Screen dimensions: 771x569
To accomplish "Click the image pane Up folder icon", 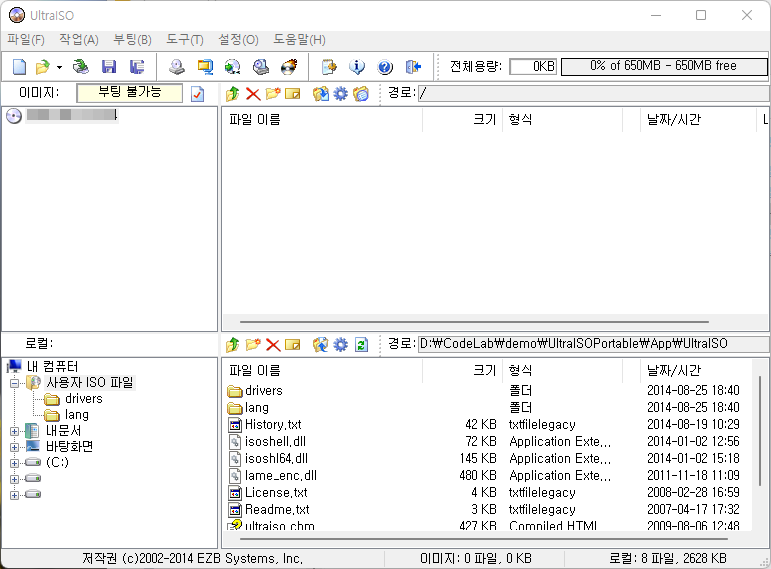I will click(233, 93).
